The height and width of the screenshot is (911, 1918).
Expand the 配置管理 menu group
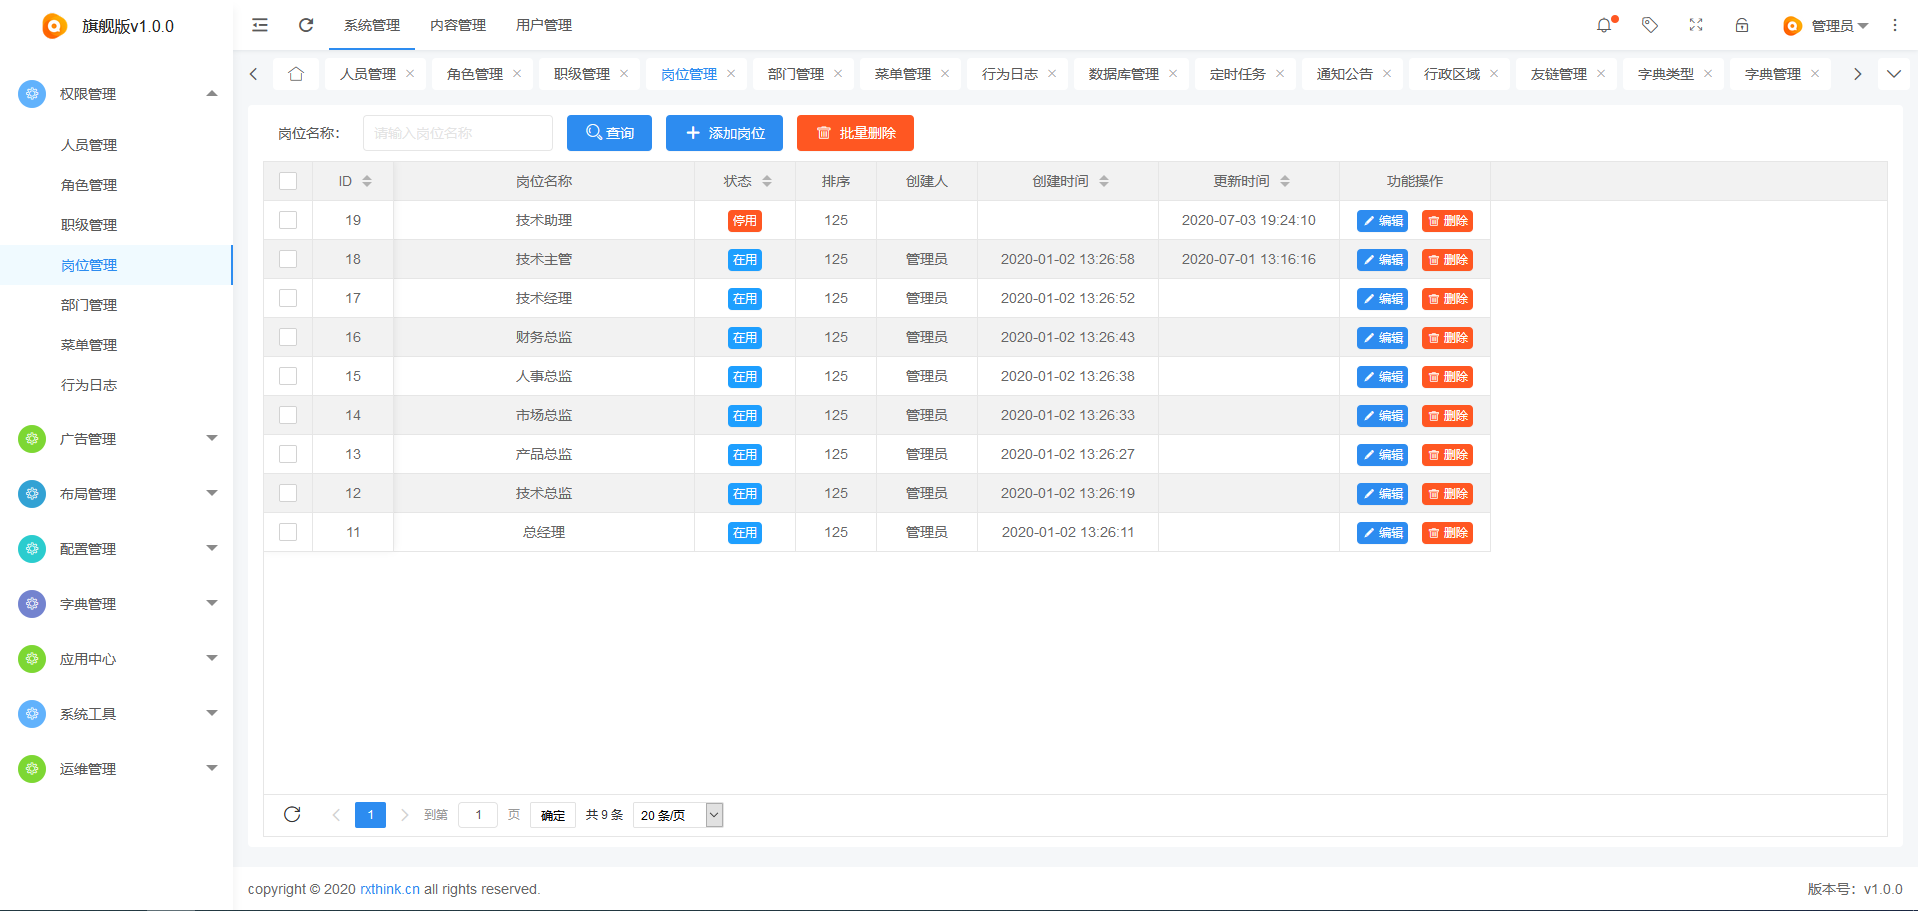tap(212, 548)
